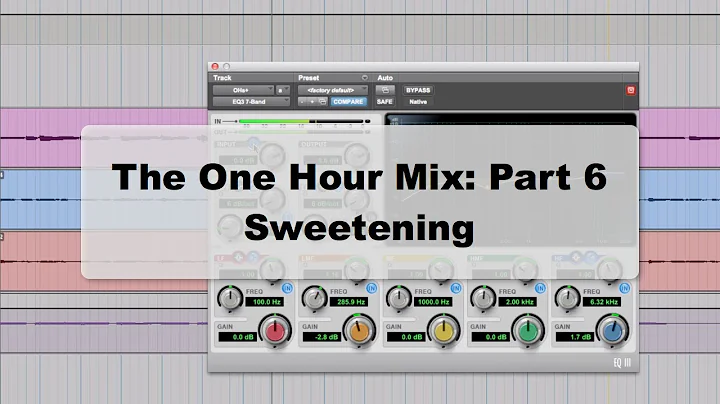Enable automation SAFE mode
The image size is (720, 404).
coord(385,101)
